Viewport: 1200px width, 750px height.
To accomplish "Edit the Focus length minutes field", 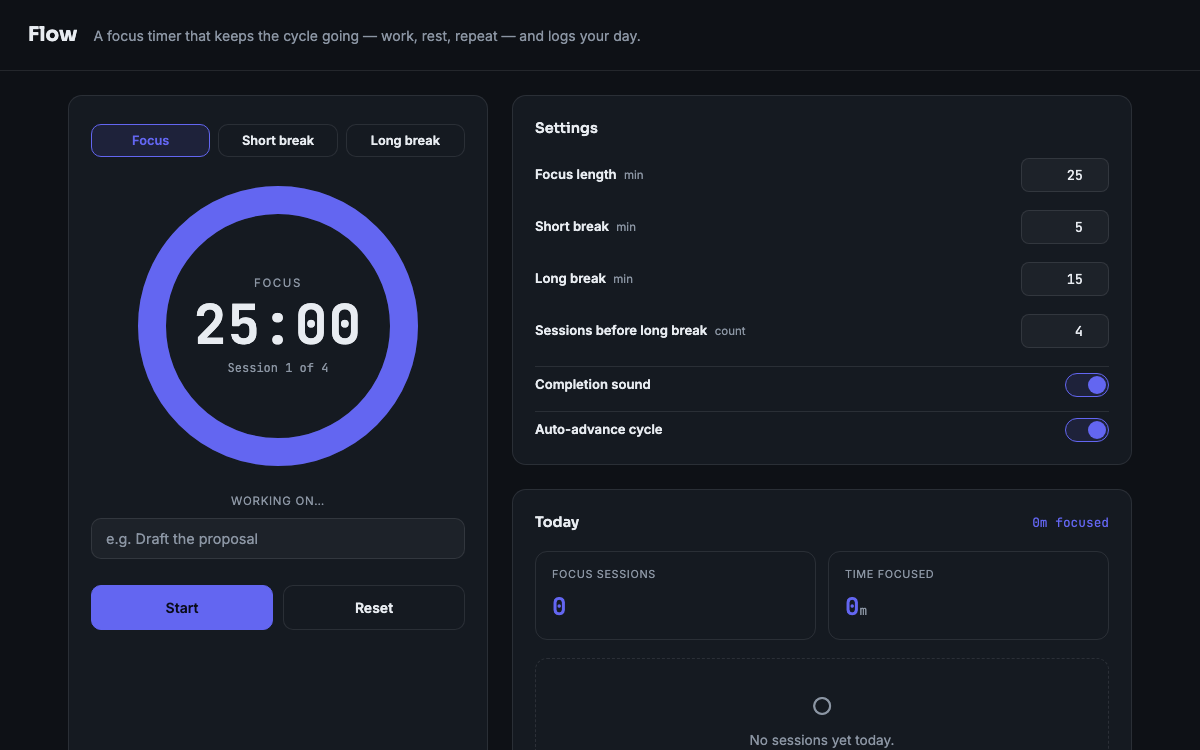I will click(x=1064, y=175).
